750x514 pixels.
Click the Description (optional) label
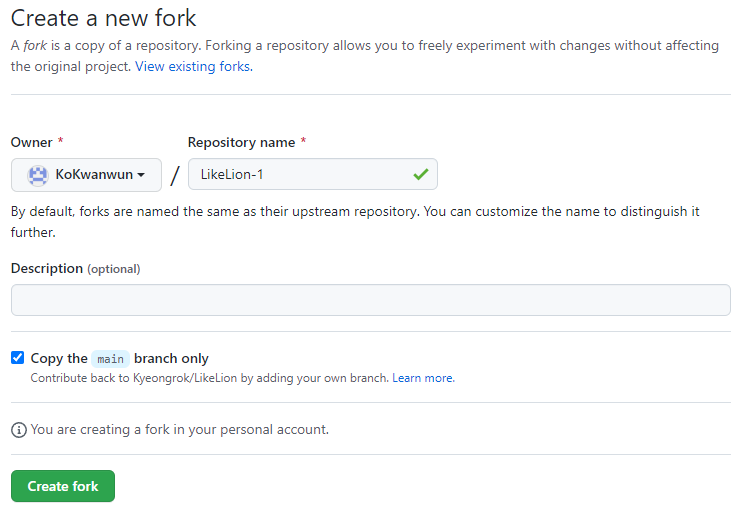75,268
